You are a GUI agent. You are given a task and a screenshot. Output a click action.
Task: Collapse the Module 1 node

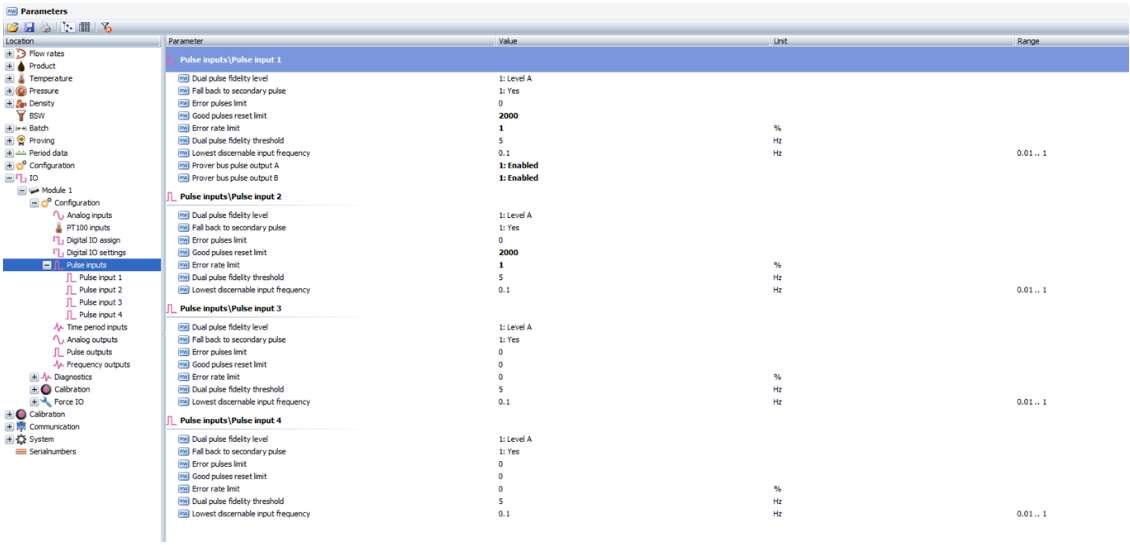pyautogui.click(x=22, y=190)
